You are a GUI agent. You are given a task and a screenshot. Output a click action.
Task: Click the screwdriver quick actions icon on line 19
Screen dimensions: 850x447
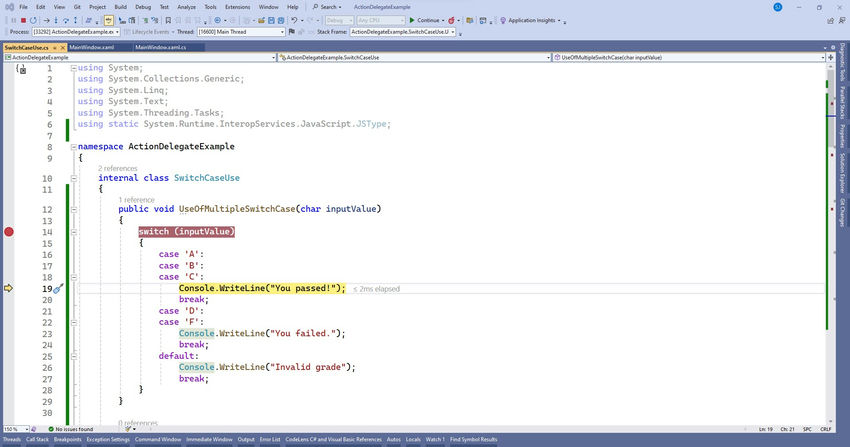[x=58, y=288]
